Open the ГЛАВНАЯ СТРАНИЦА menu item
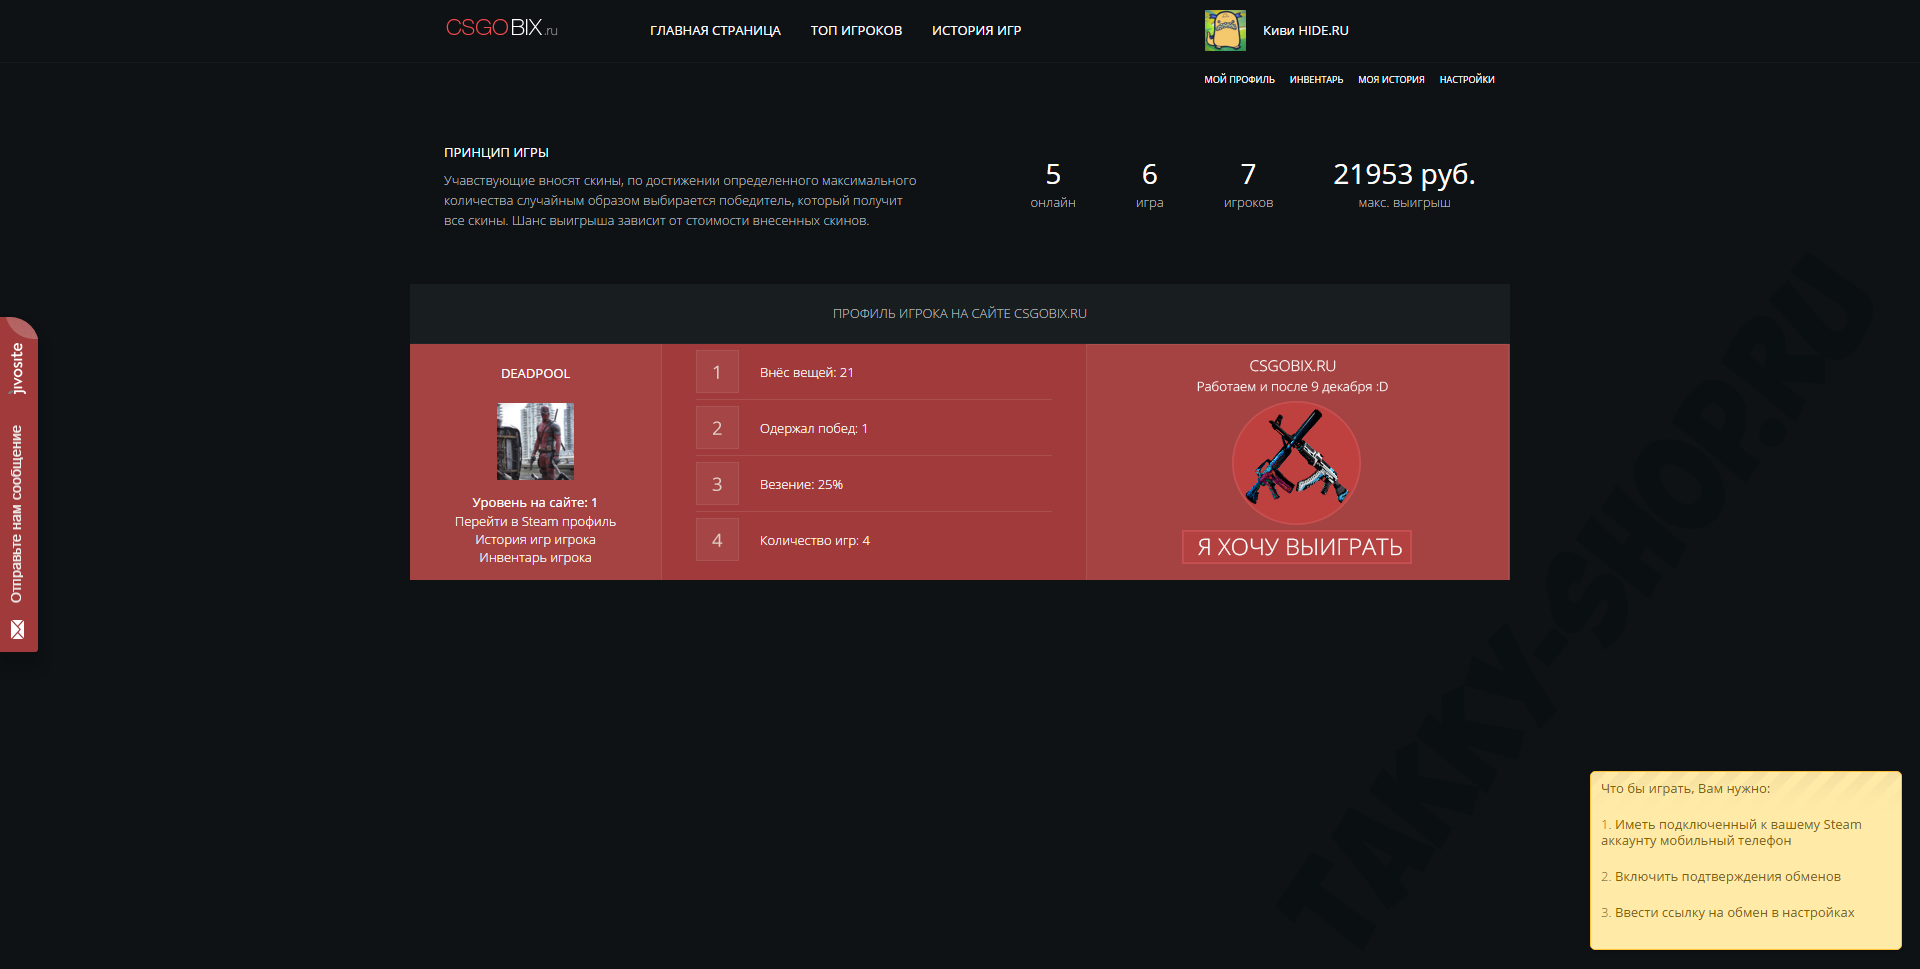 (x=716, y=30)
